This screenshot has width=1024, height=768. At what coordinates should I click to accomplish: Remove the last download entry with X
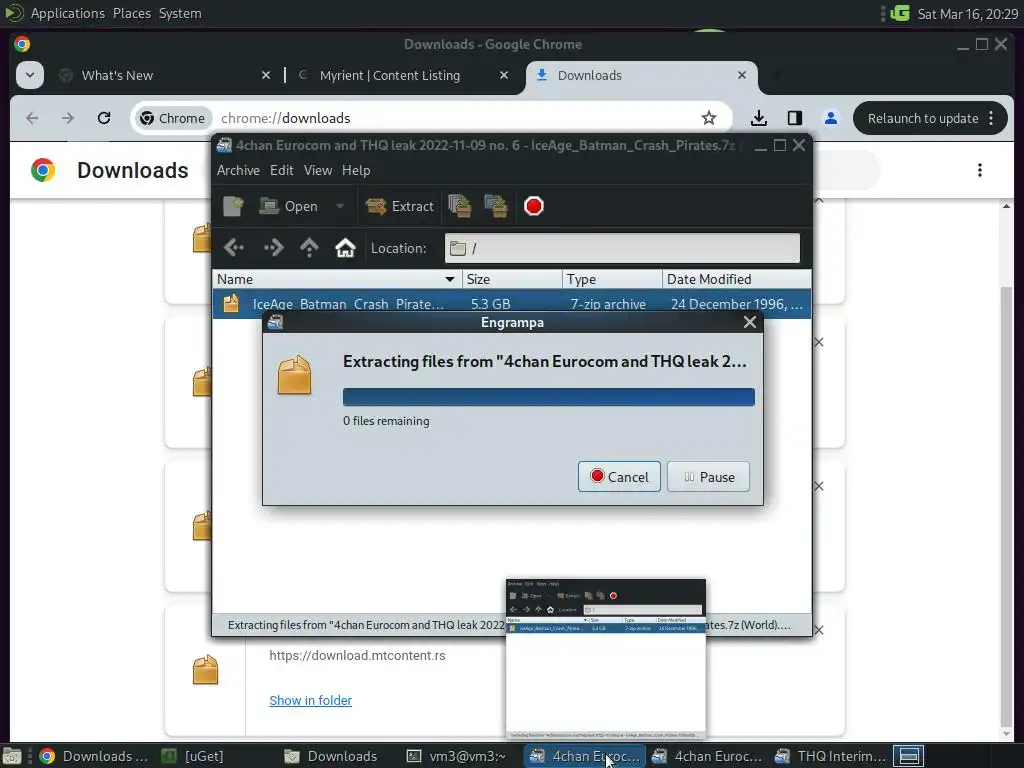click(x=819, y=630)
